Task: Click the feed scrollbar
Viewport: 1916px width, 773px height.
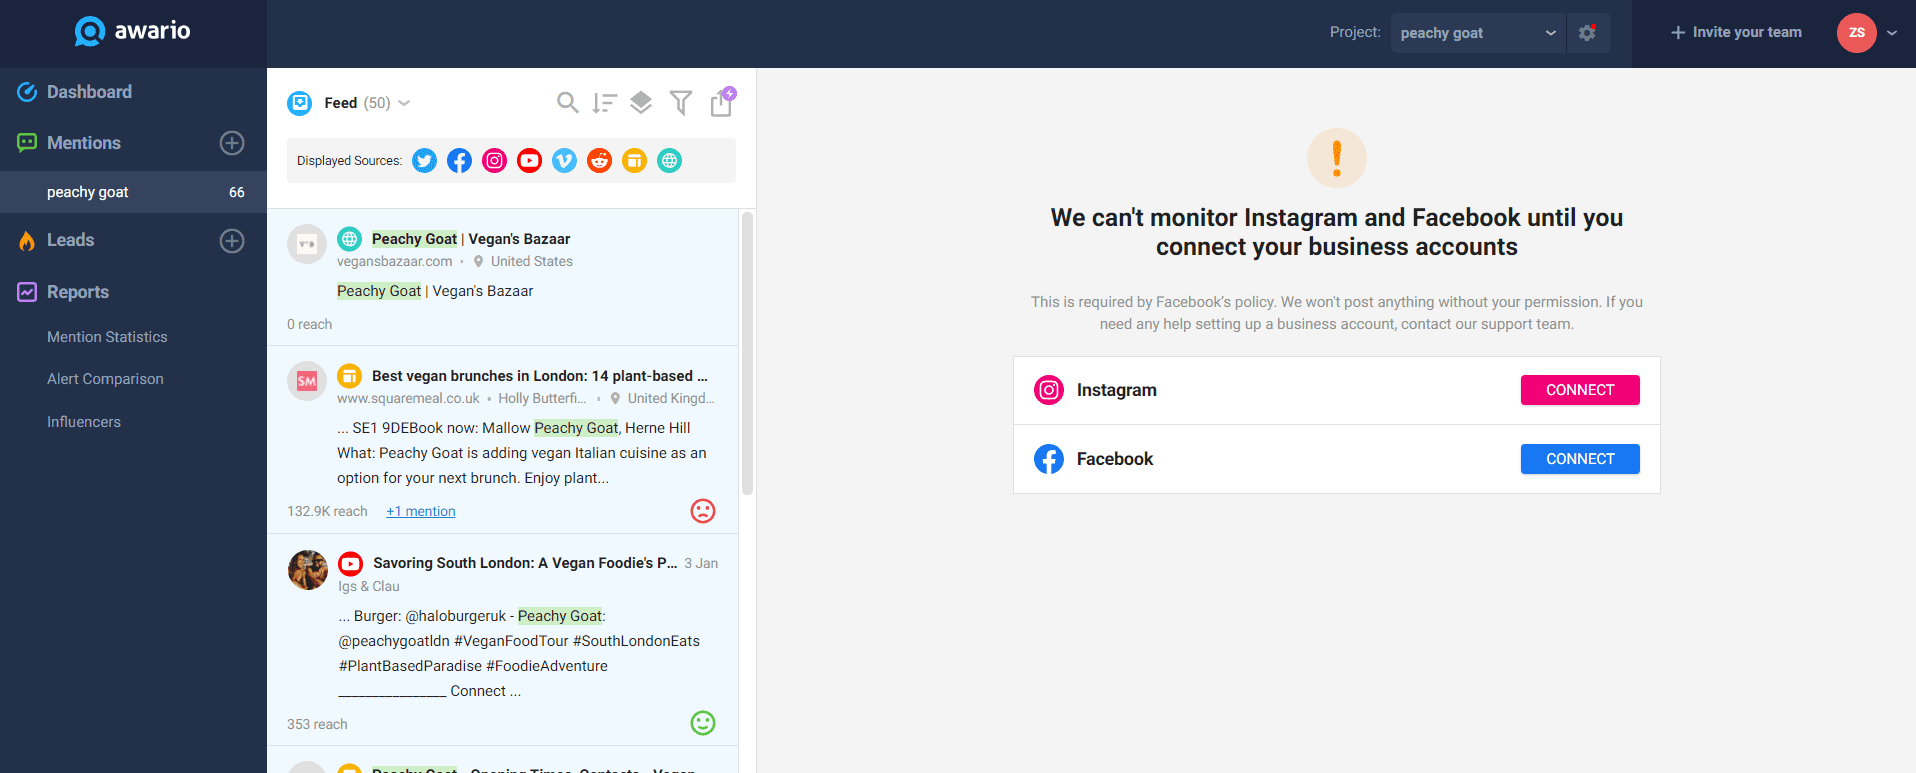Action: (x=747, y=353)
